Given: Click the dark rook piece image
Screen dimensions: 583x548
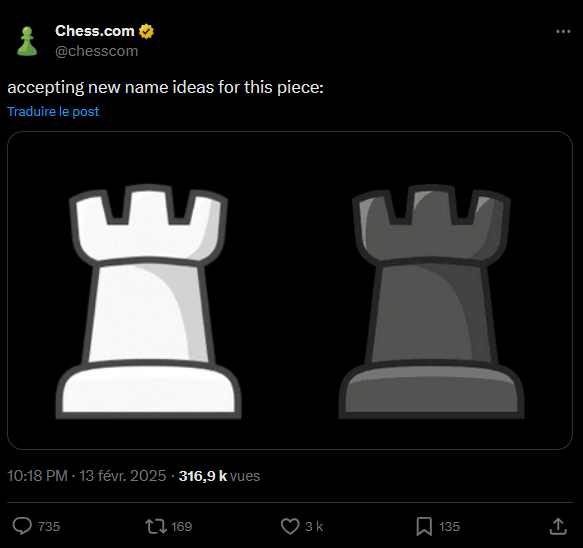Looking at the screenshot, I should pyautogui.click(x=431, y=302).
